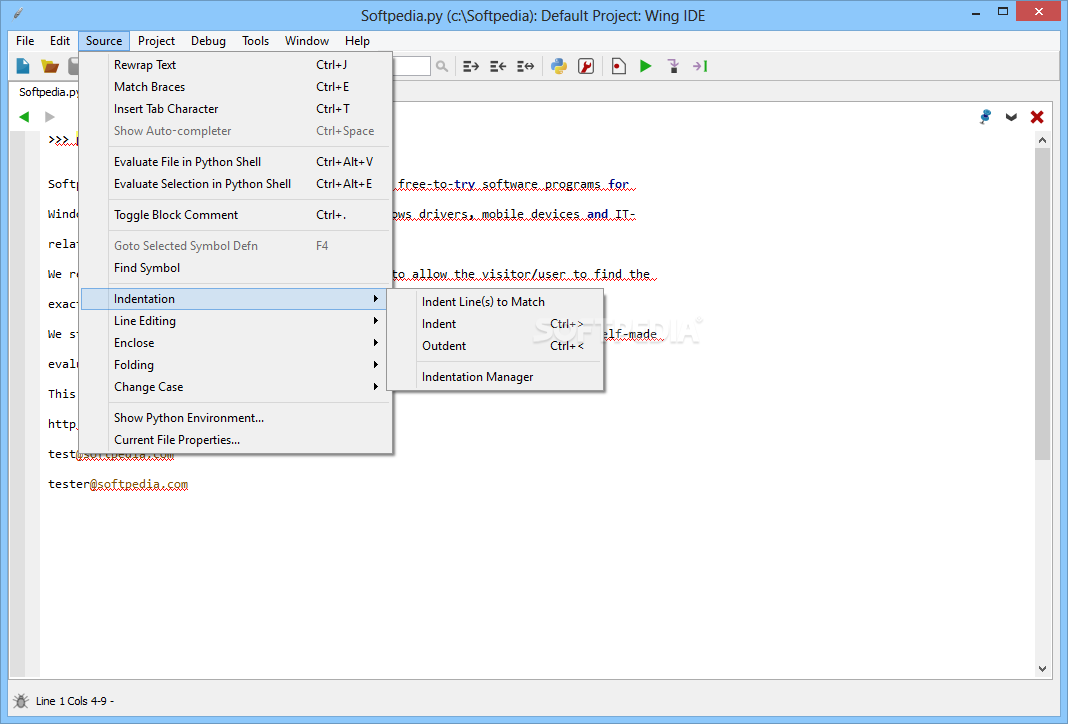Viewport: 1068px width, 724px height.
Task: Select Match Braces menu entry
Action: point(236,86)
